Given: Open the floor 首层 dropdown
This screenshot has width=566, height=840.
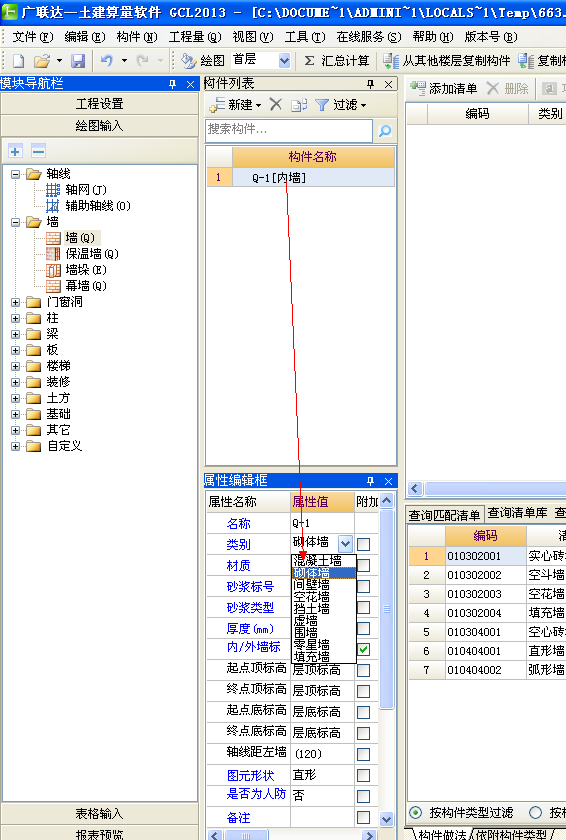Looking at the screenshot, I should coord(284,61).
